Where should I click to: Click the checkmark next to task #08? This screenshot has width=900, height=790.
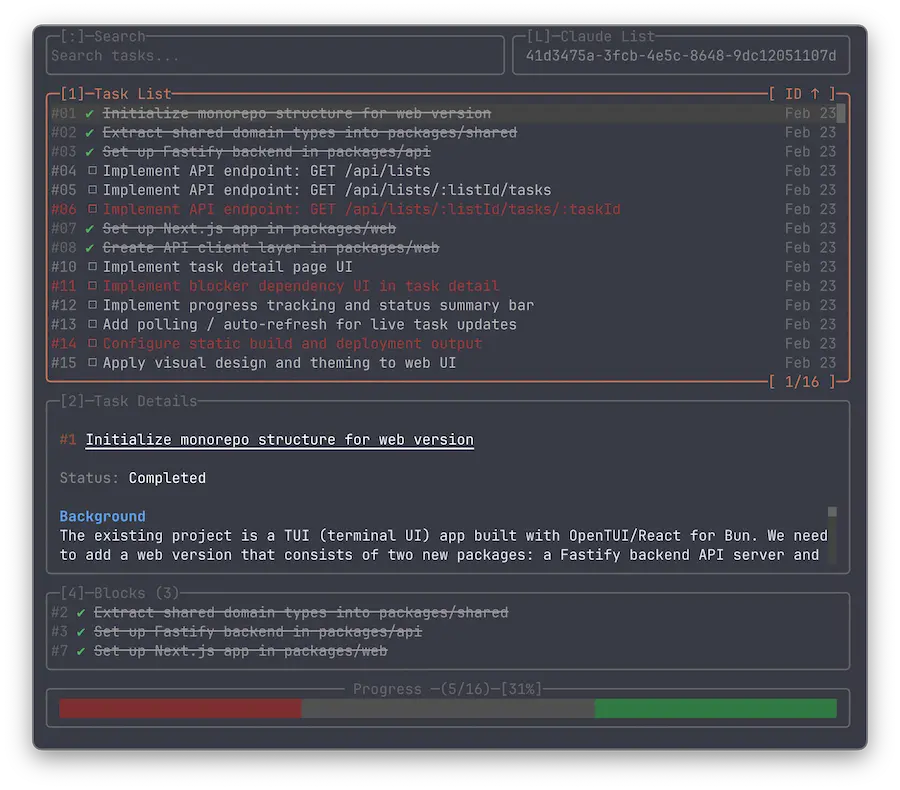pyautogui.click(x=90, y=248)
